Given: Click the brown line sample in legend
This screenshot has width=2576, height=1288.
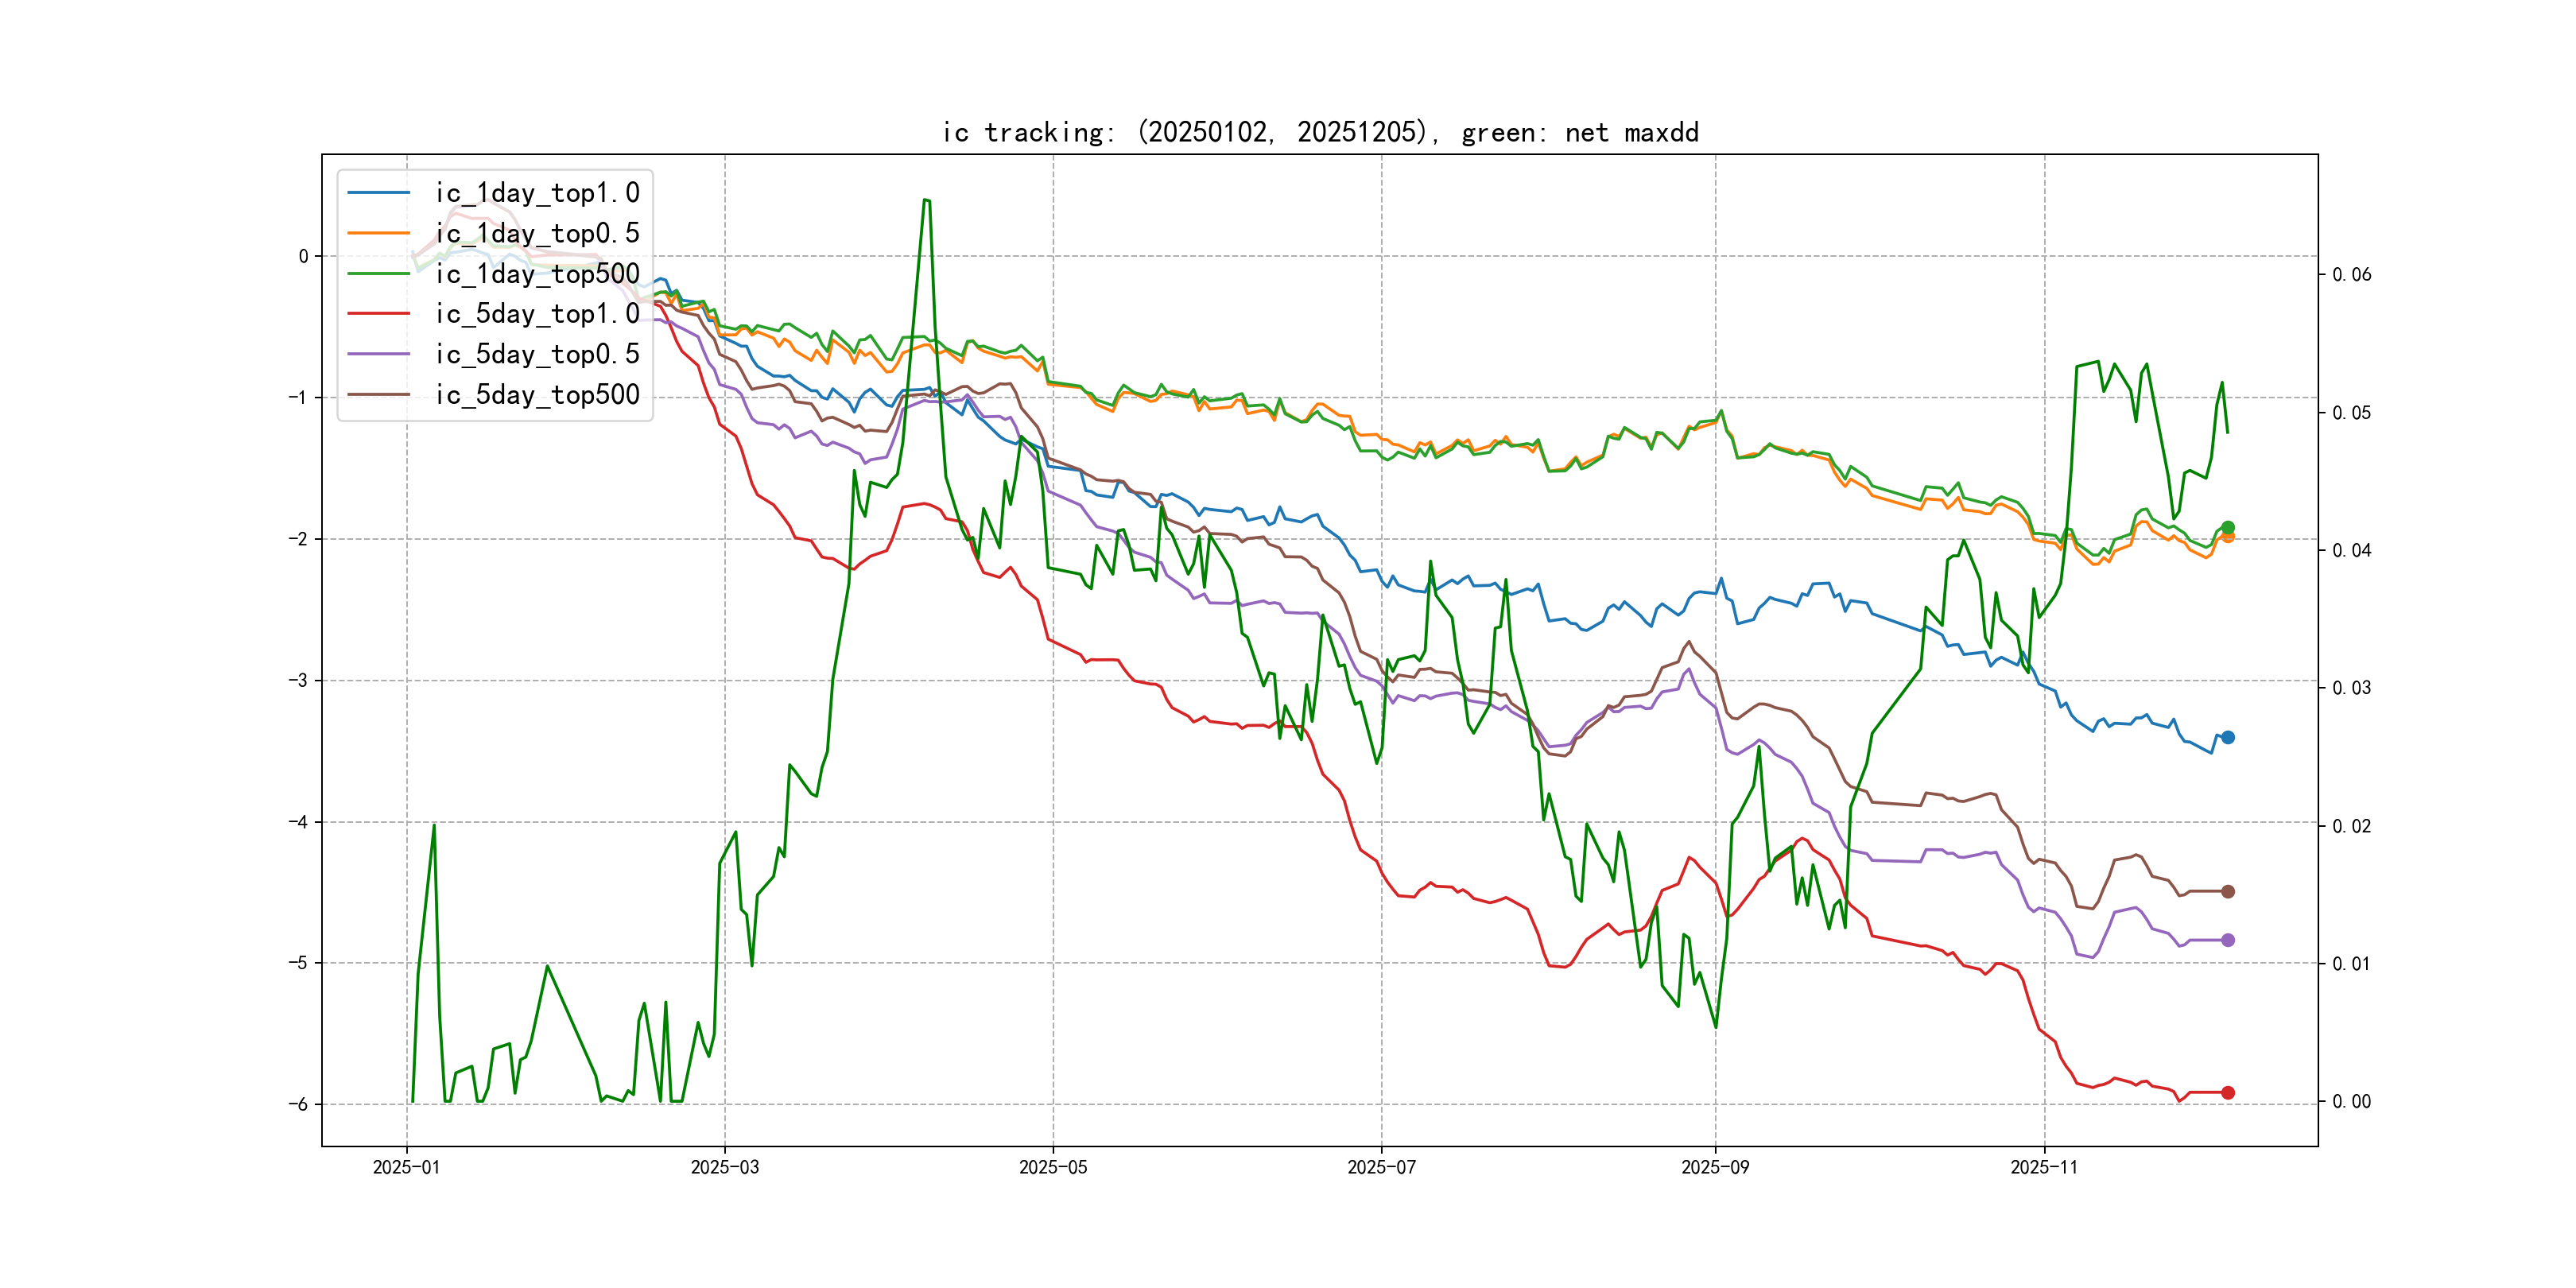Looking at the screenshot, I should 378,394.
